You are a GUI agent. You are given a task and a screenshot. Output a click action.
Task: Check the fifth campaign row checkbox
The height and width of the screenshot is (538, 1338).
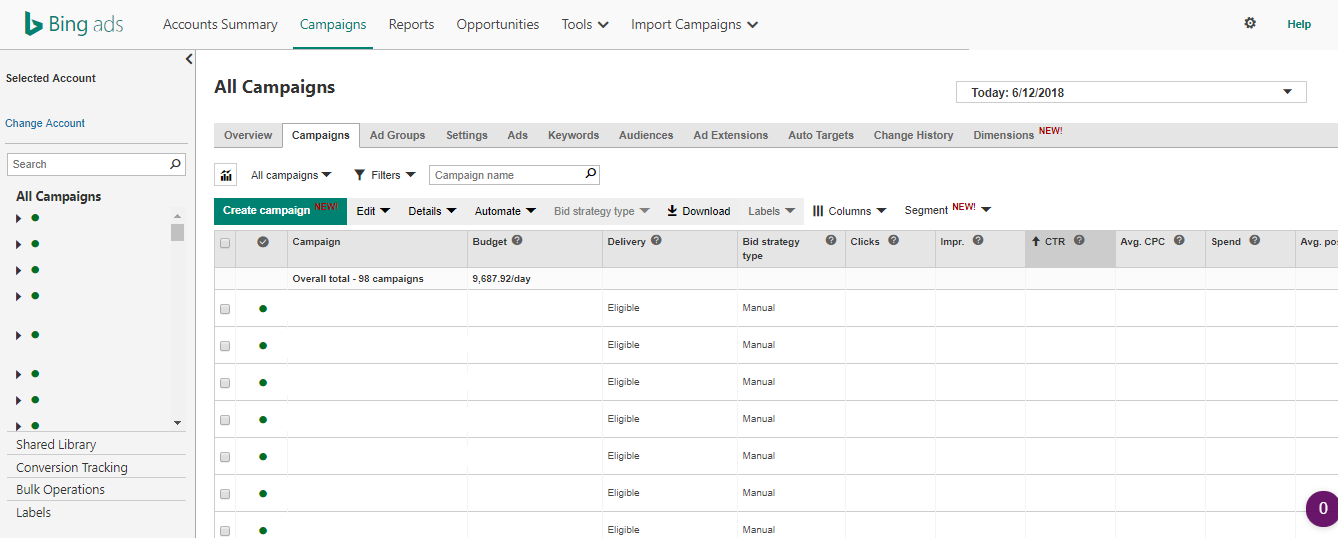point(225,457)
